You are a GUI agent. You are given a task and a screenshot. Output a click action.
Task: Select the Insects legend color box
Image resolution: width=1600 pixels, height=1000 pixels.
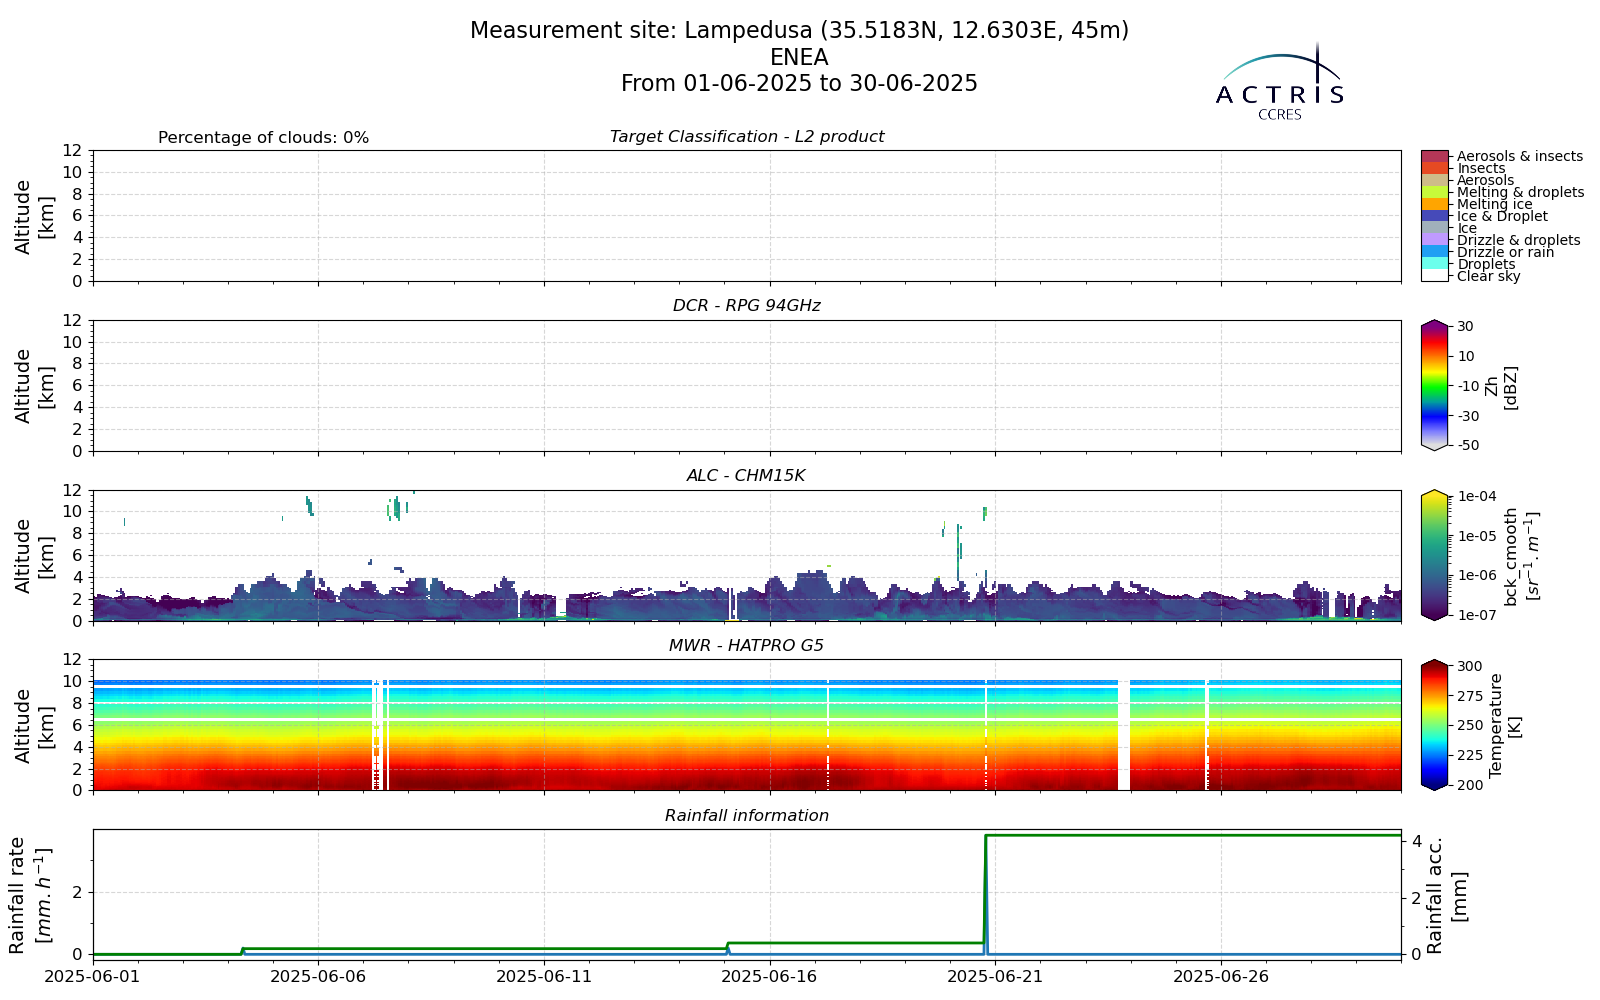[1434, 168]
